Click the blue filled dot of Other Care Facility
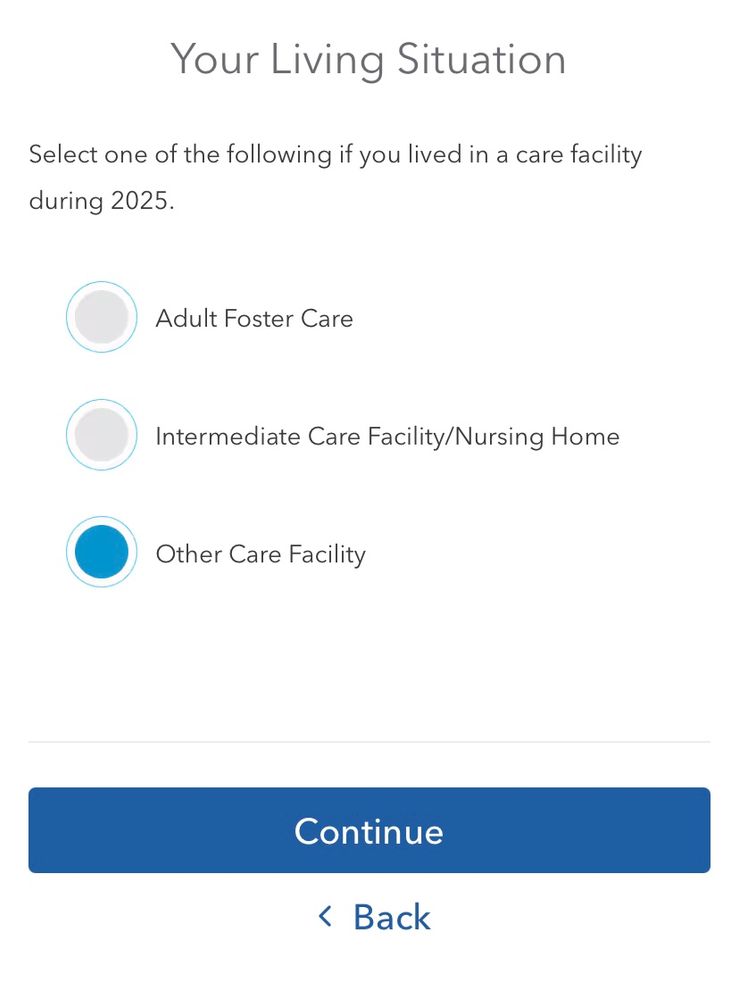This screenshot has height=999, width=739. pyautogui.click(x=101, y=553)
